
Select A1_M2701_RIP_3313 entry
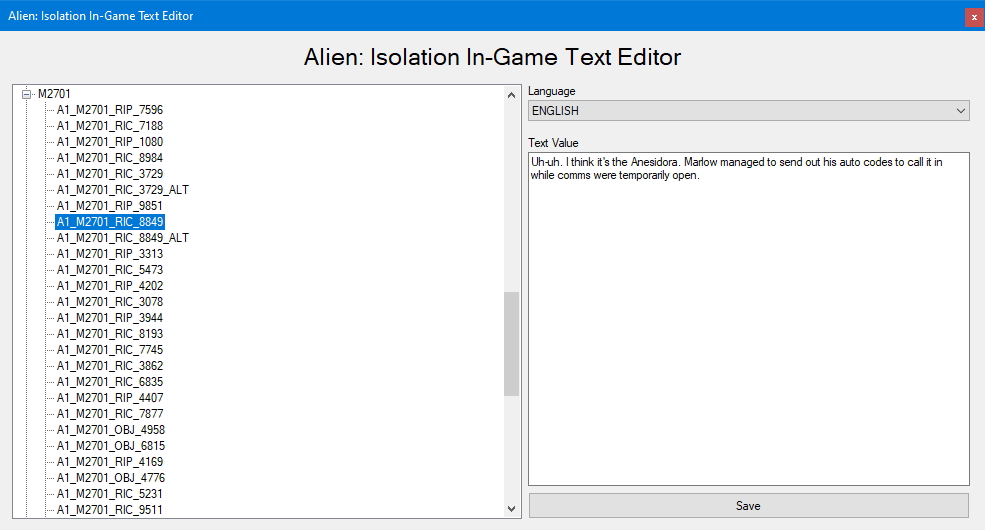tap(110, 254)
